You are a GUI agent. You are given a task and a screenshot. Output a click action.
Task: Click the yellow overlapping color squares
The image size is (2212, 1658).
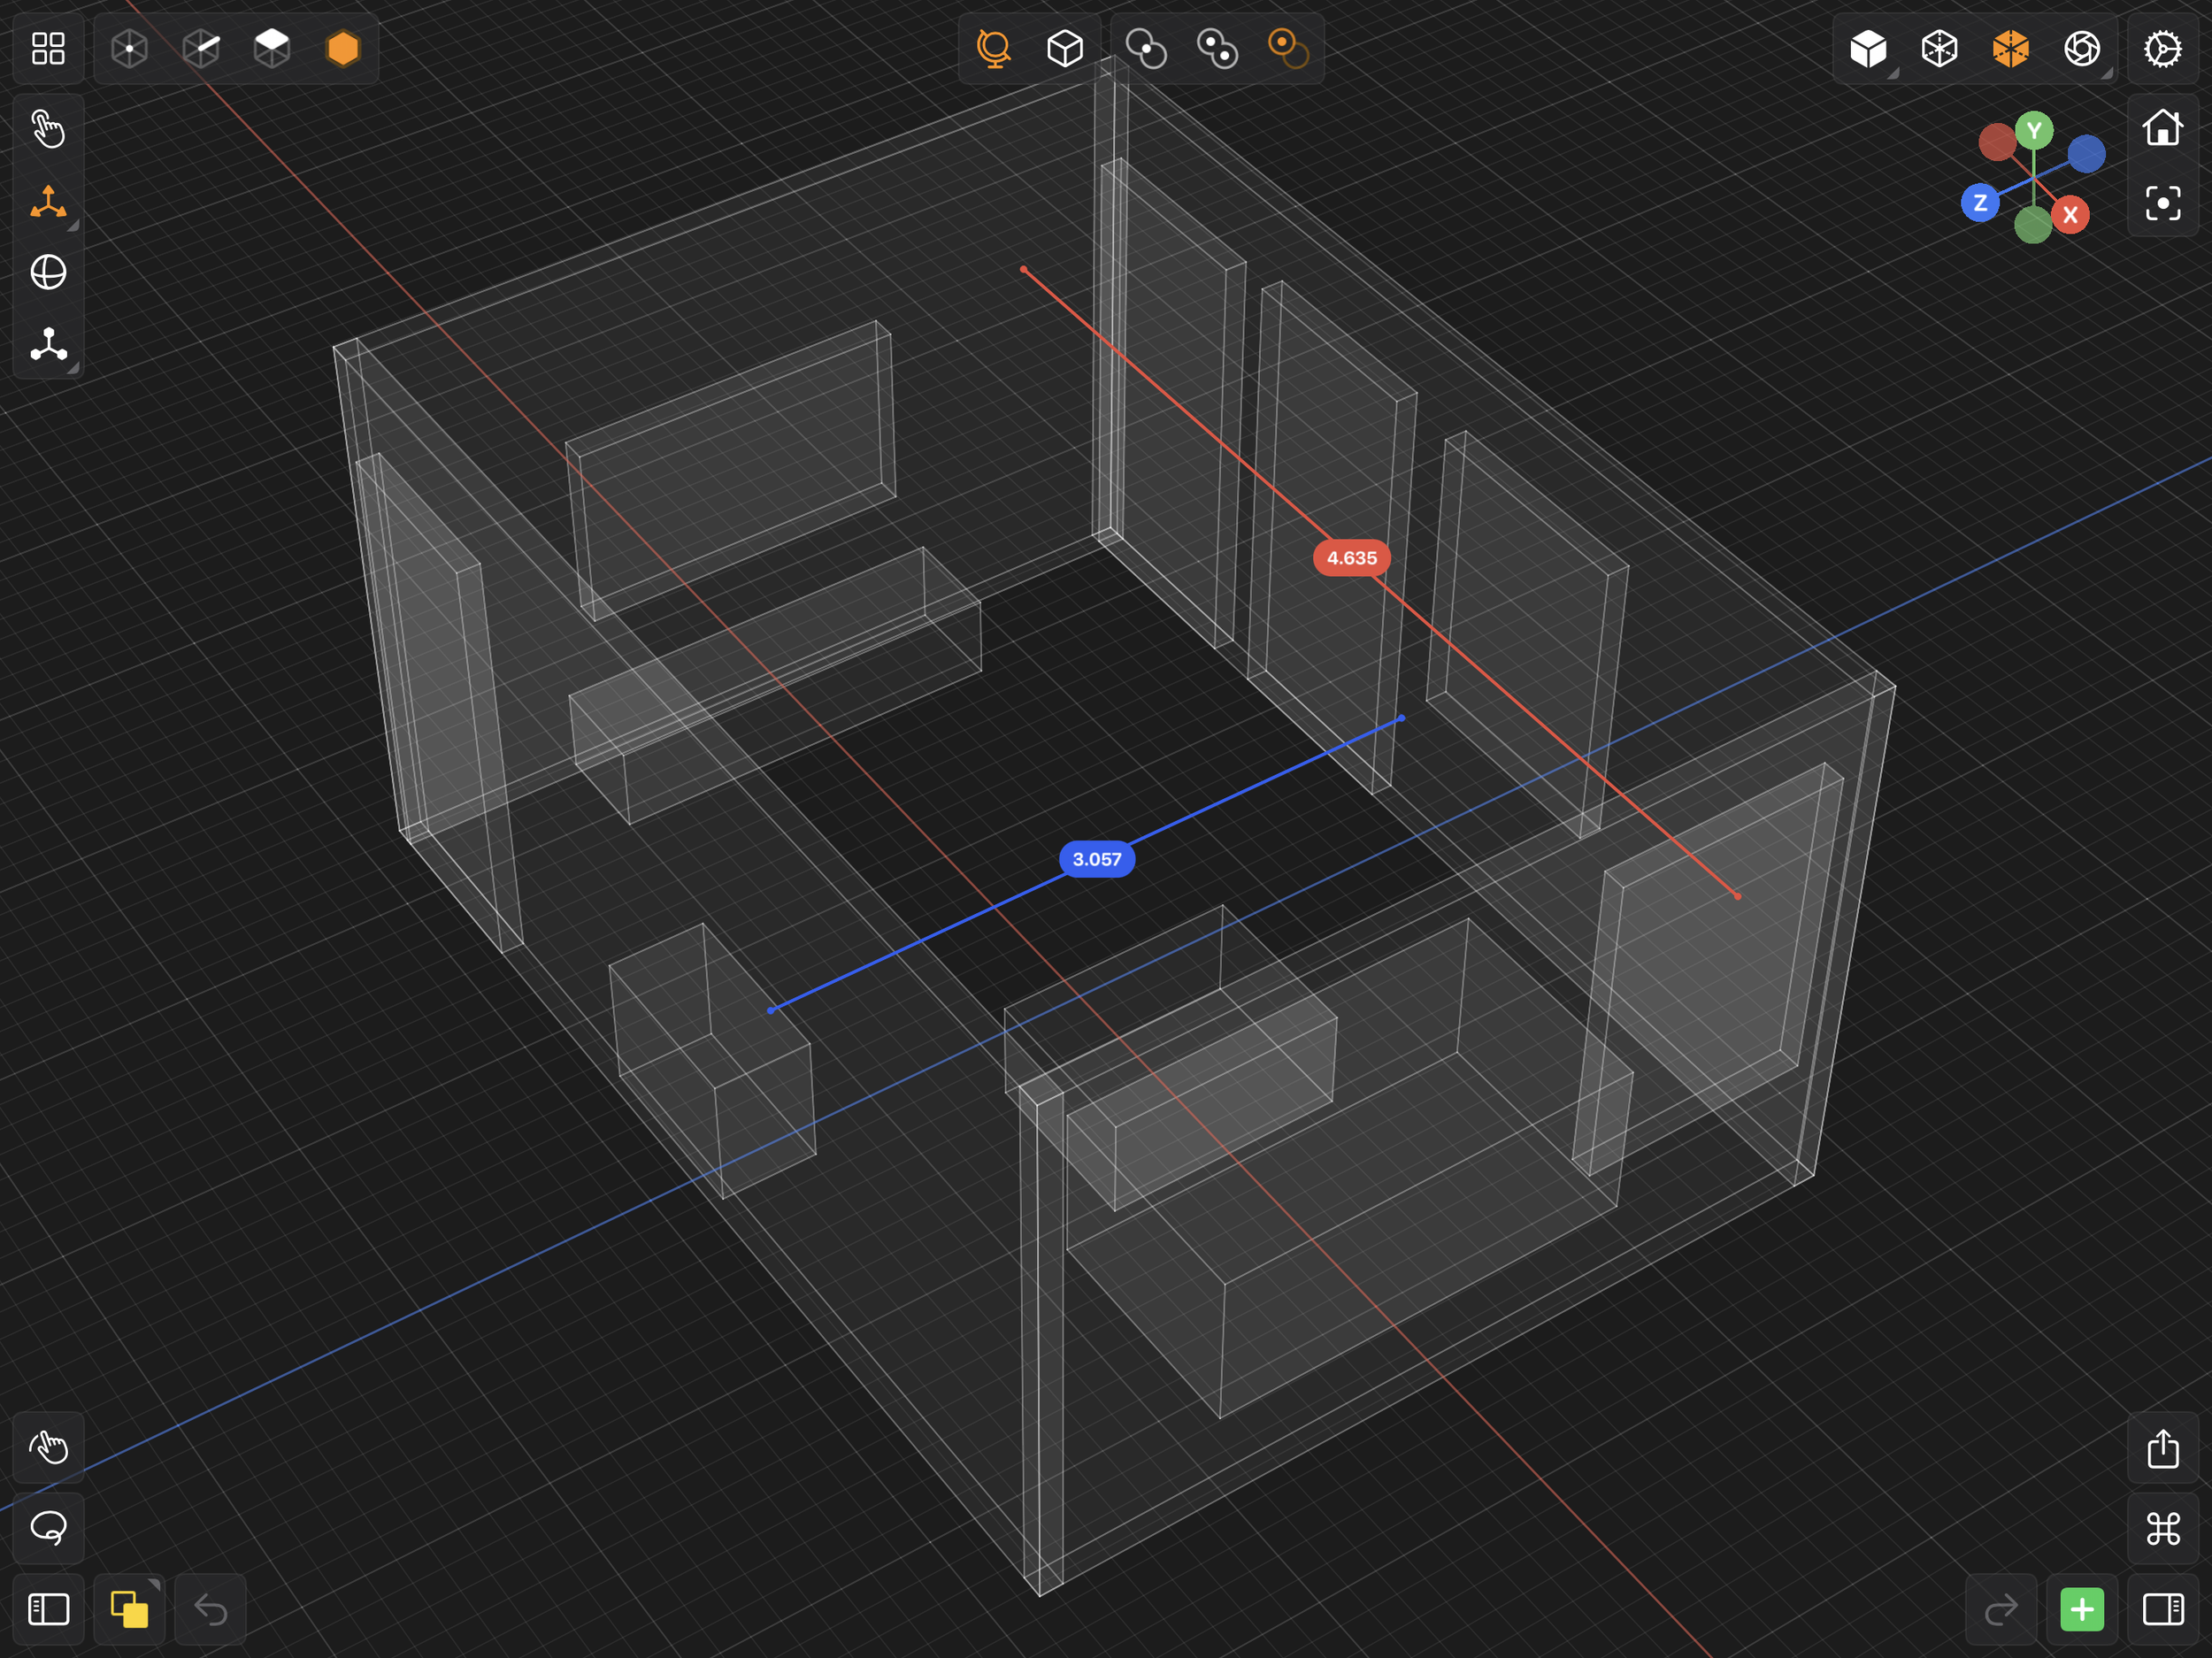coord(130,1609)
